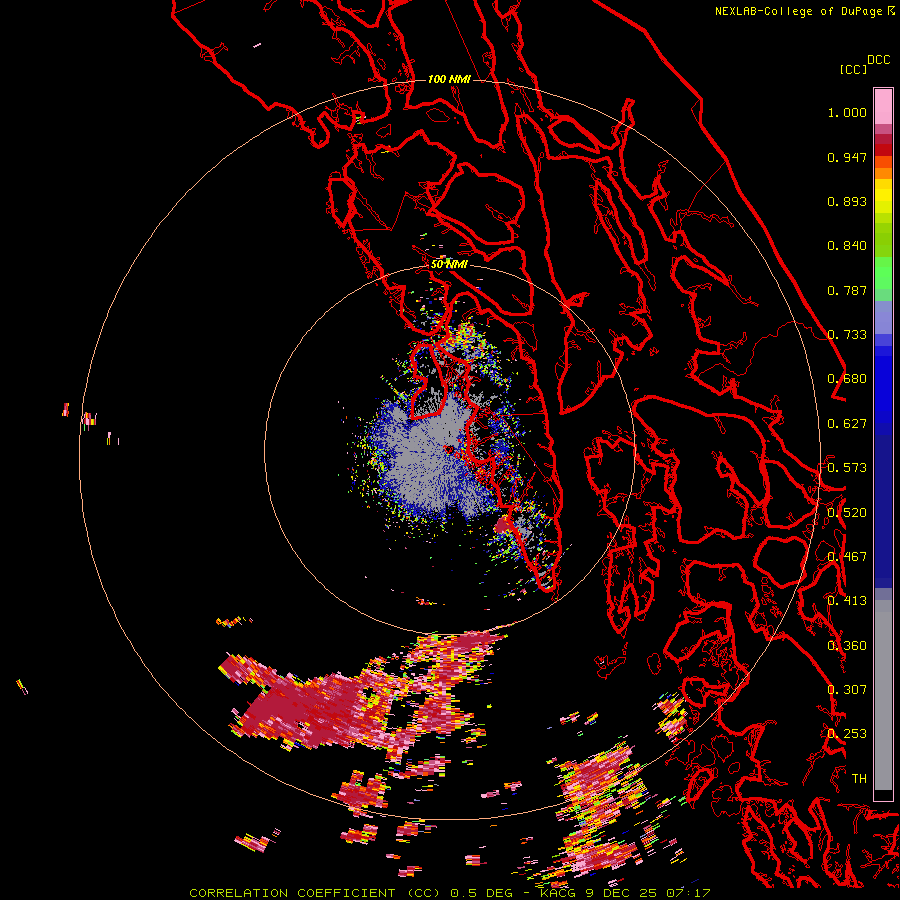900x900 pixels.
Task: Click the TH threshold label
Action: 859,779
